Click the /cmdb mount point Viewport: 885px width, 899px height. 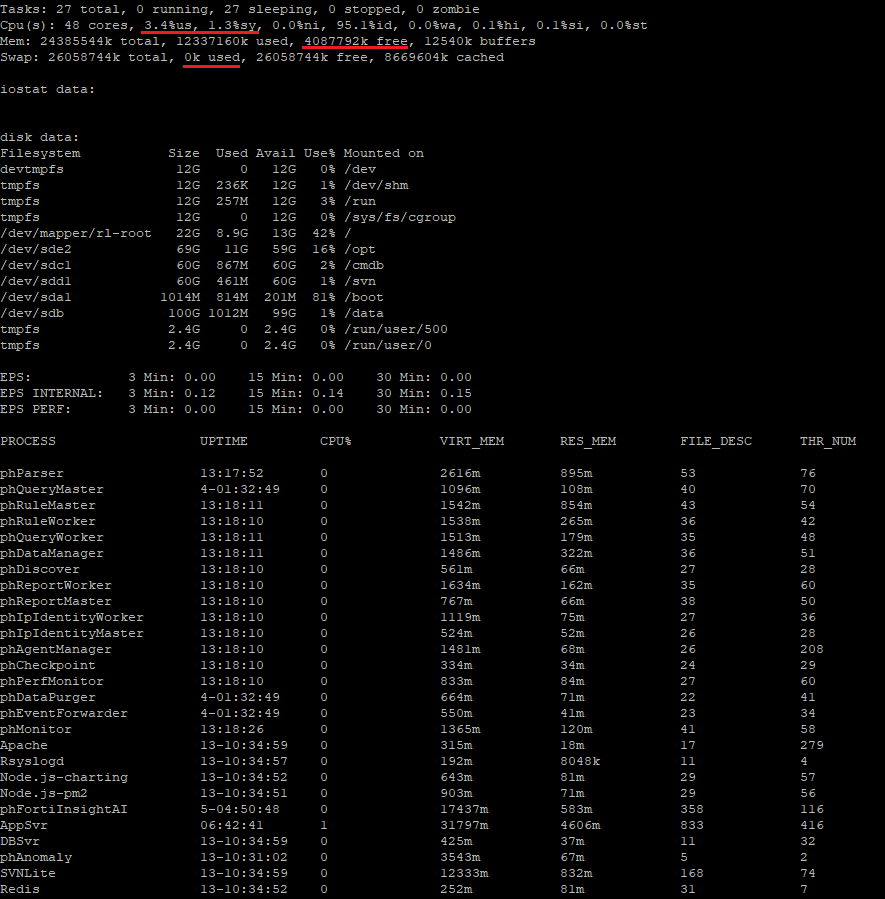(364, 266)
